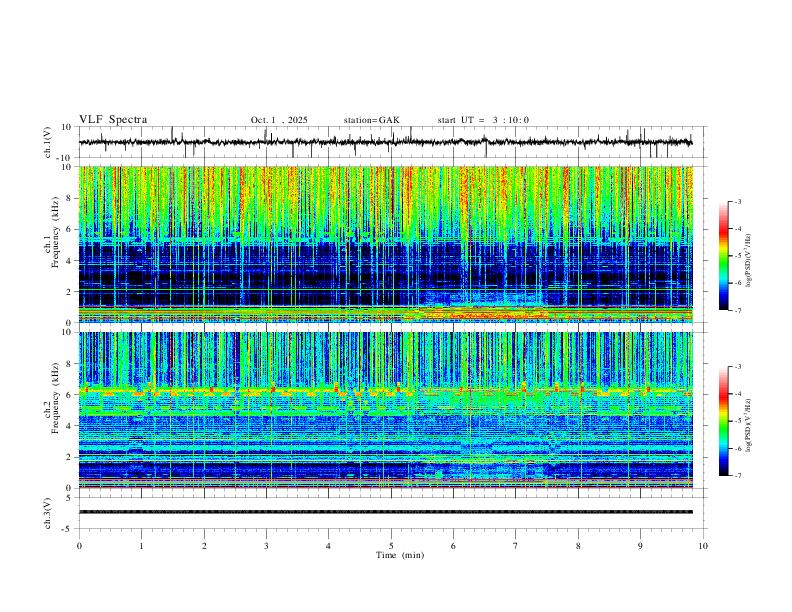Click the ch.2 PSD color bar
This screenshot has width=792, height=612.
[x=723, y=421]
